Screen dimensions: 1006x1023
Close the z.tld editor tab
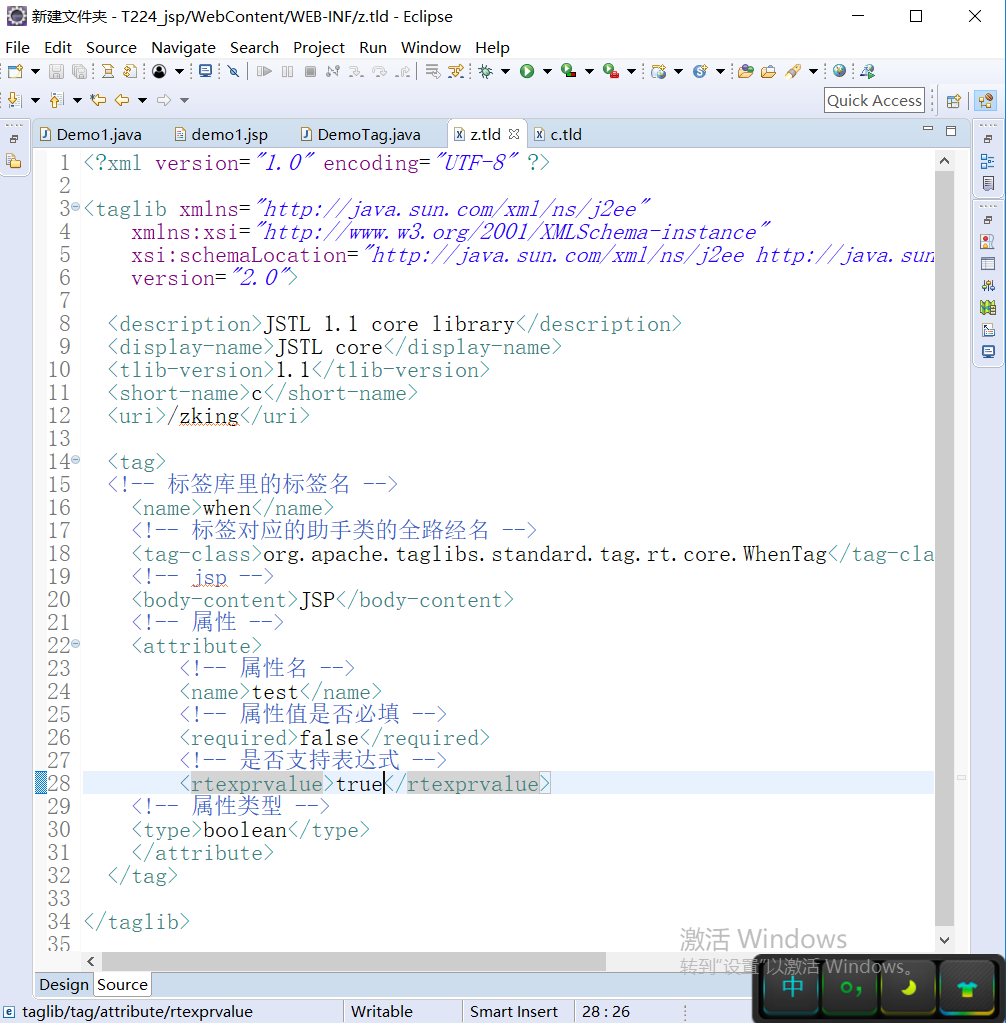514,134
